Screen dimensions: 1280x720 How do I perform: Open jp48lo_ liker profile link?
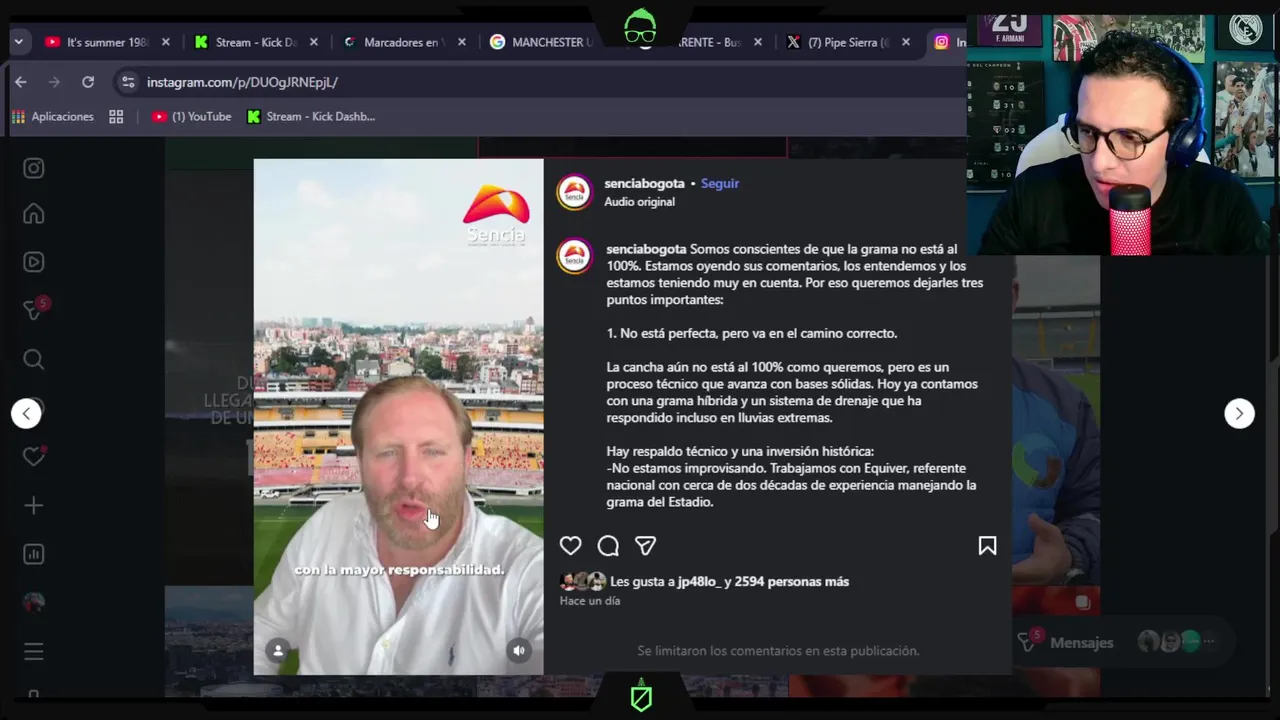pyautogui.click(x=699, y=582)
